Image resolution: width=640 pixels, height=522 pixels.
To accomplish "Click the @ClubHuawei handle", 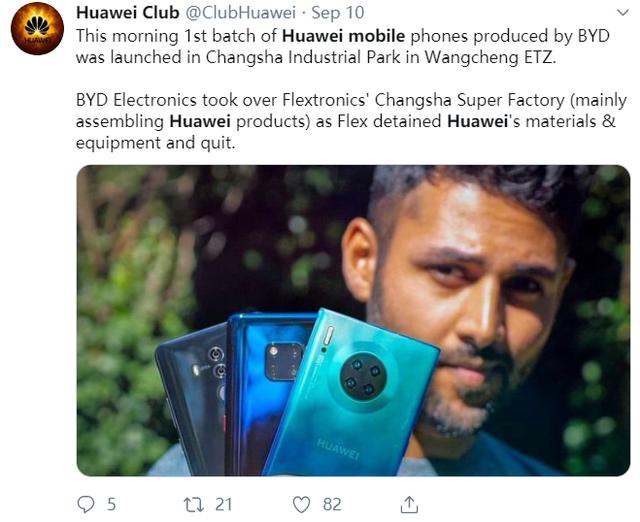I will pyautogui.click(x=240, y=13).
